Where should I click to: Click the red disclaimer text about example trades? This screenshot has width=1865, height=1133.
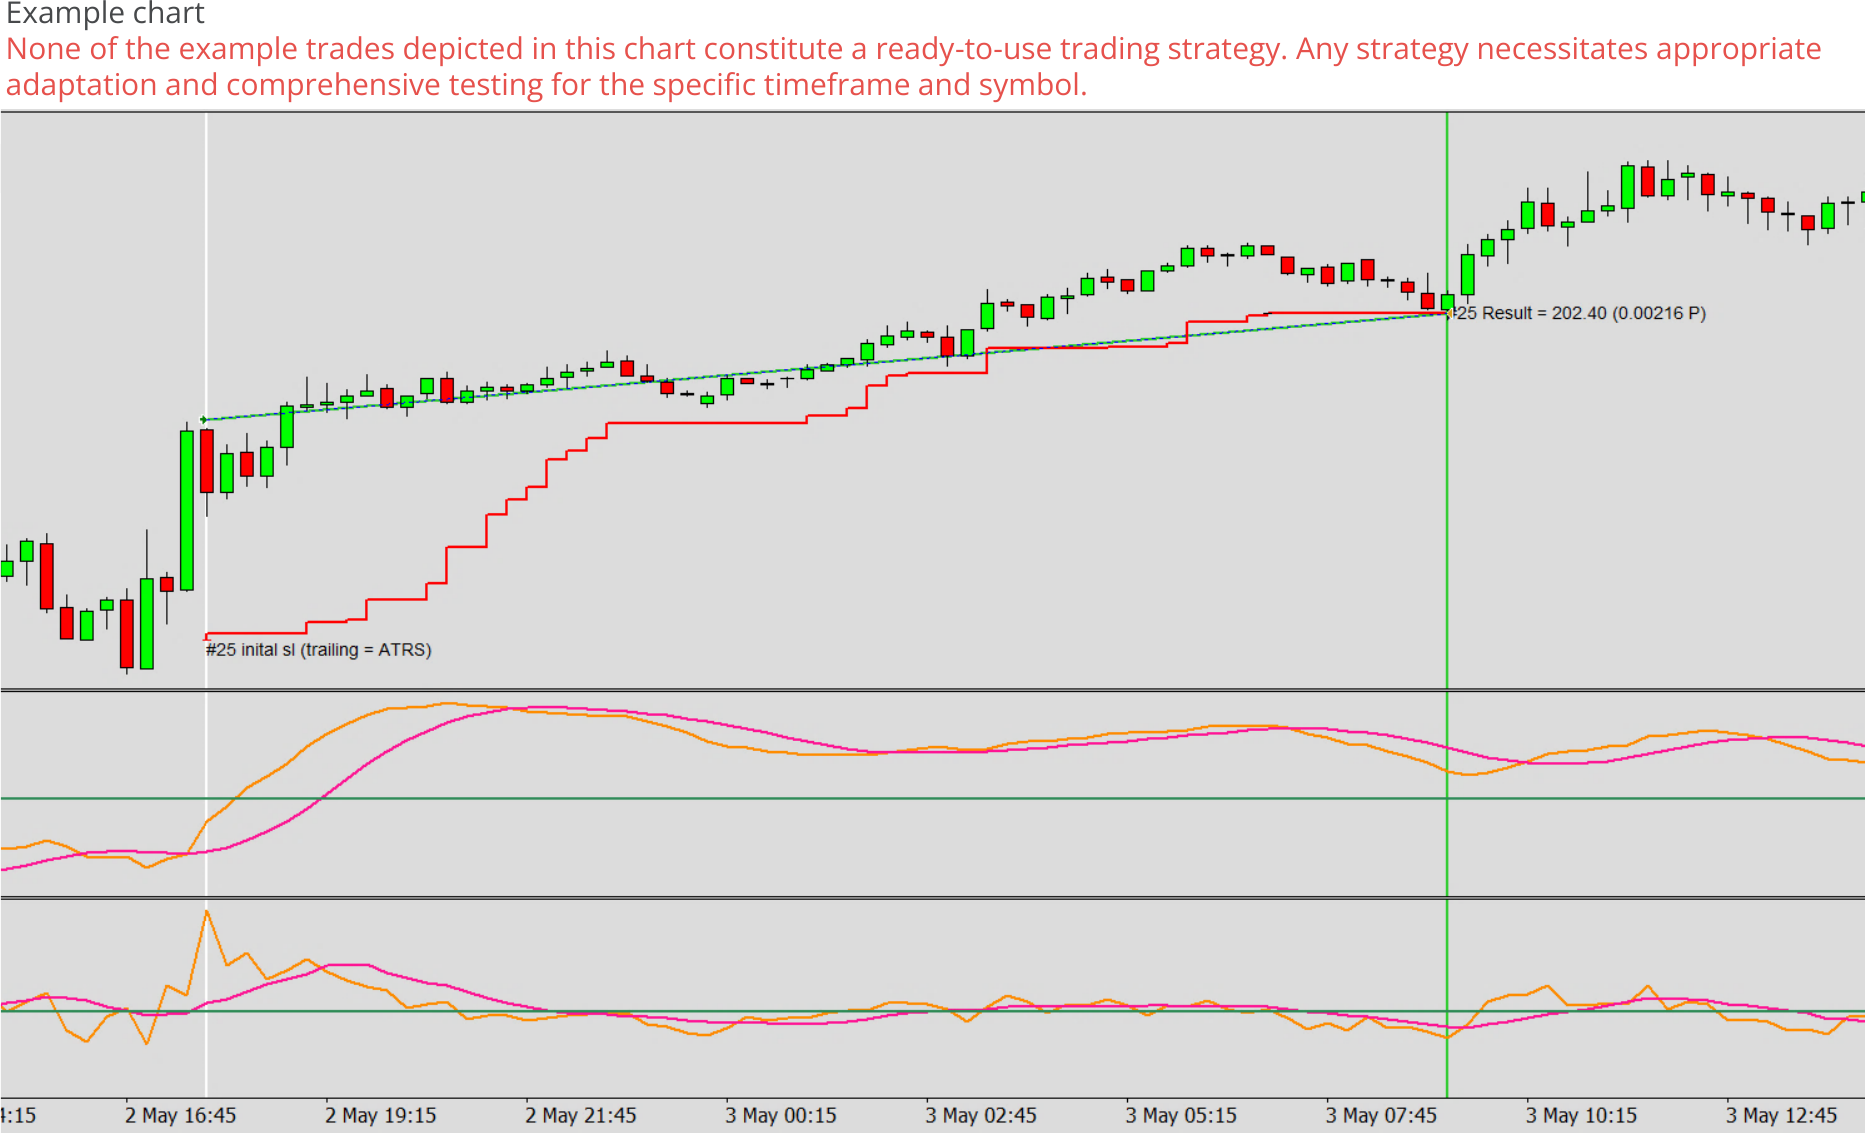tap(914, 66)
